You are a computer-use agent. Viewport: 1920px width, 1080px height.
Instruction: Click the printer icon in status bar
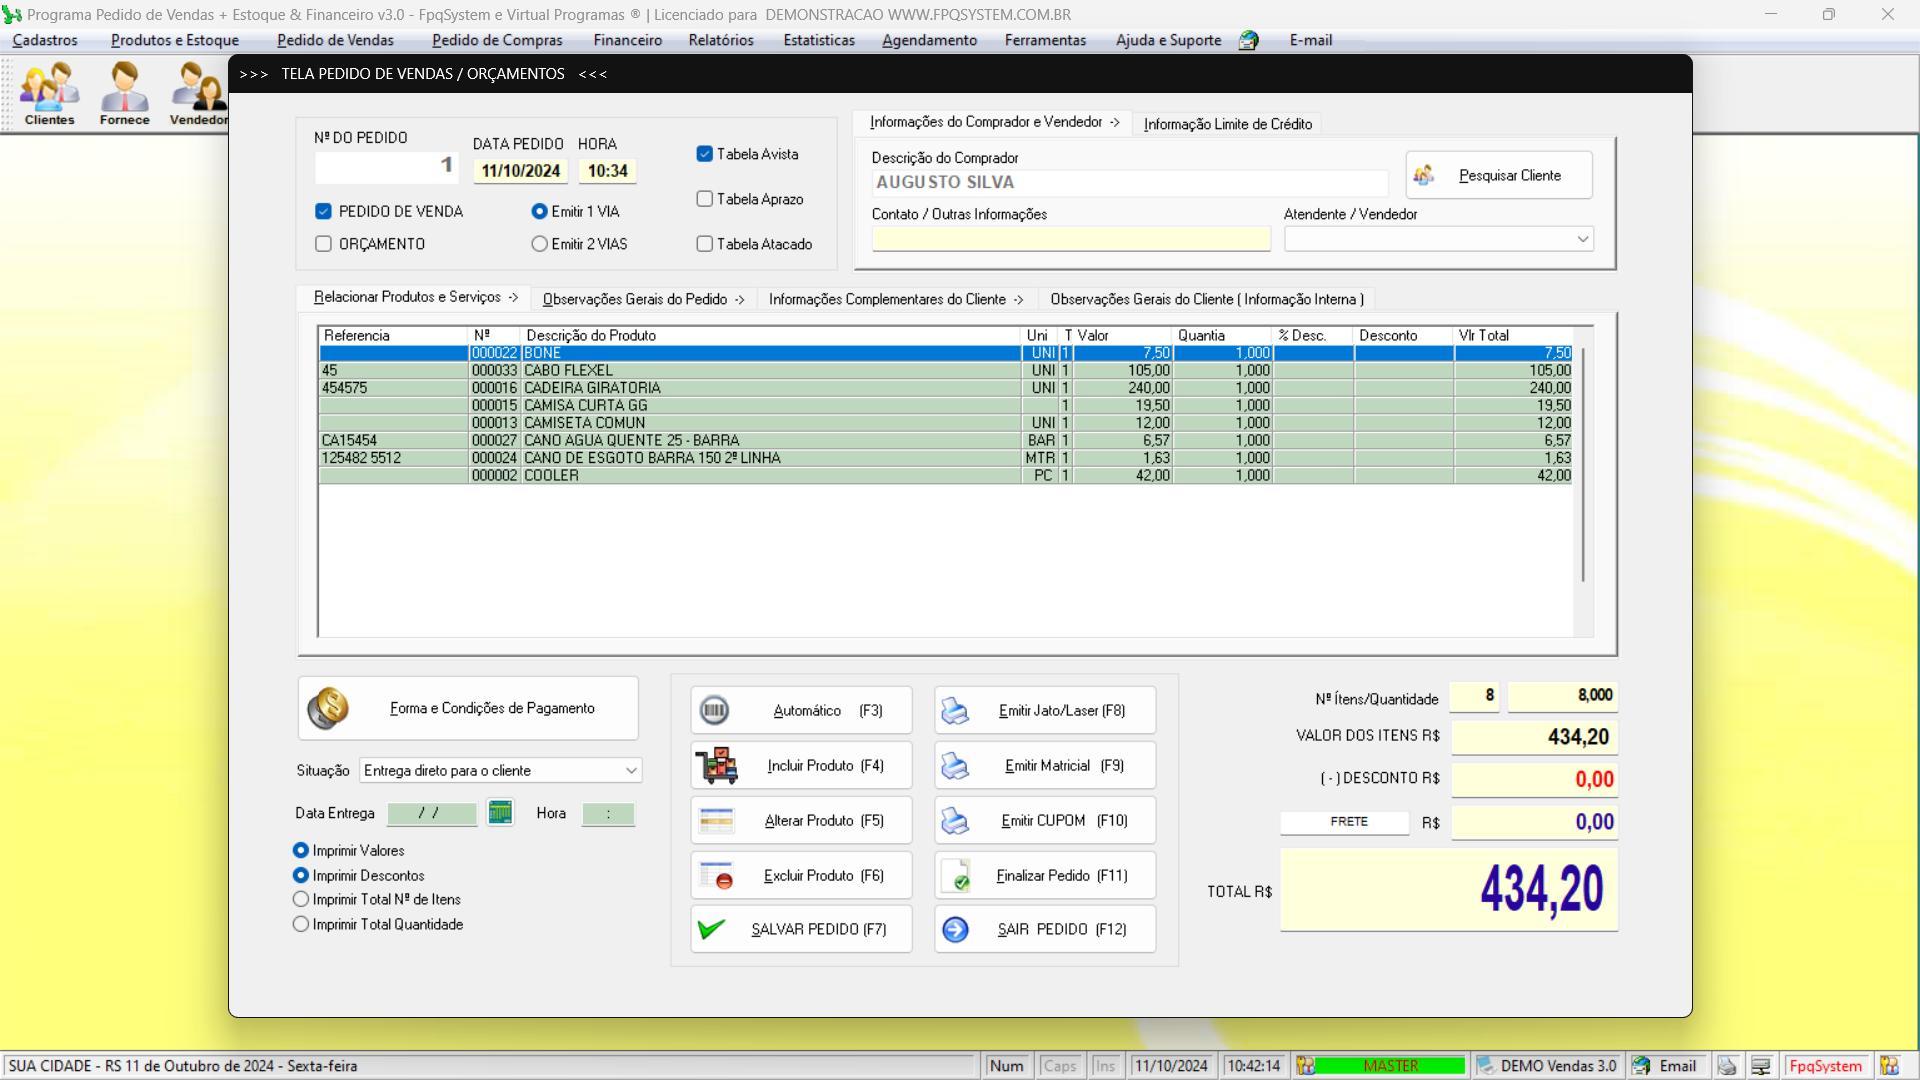tap(1727, 1066)
